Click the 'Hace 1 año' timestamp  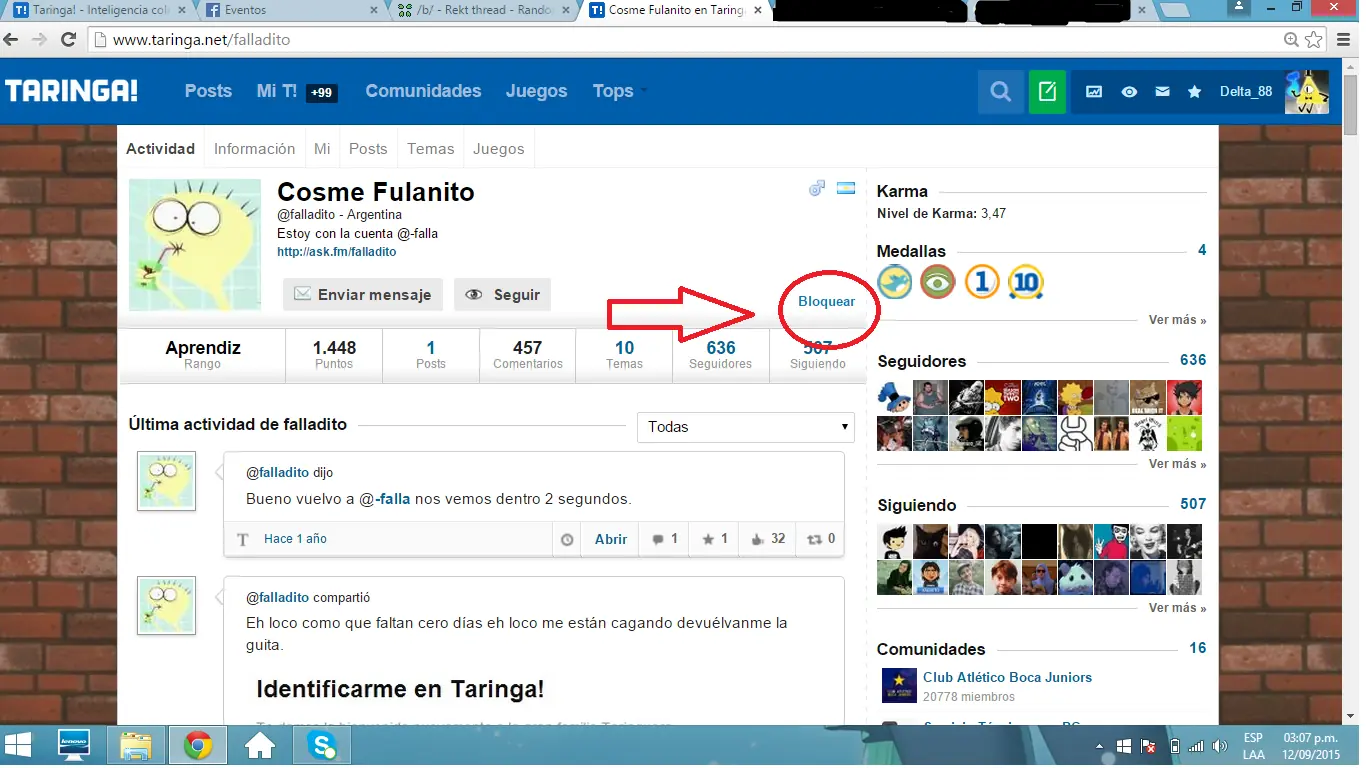pos(295,539)
